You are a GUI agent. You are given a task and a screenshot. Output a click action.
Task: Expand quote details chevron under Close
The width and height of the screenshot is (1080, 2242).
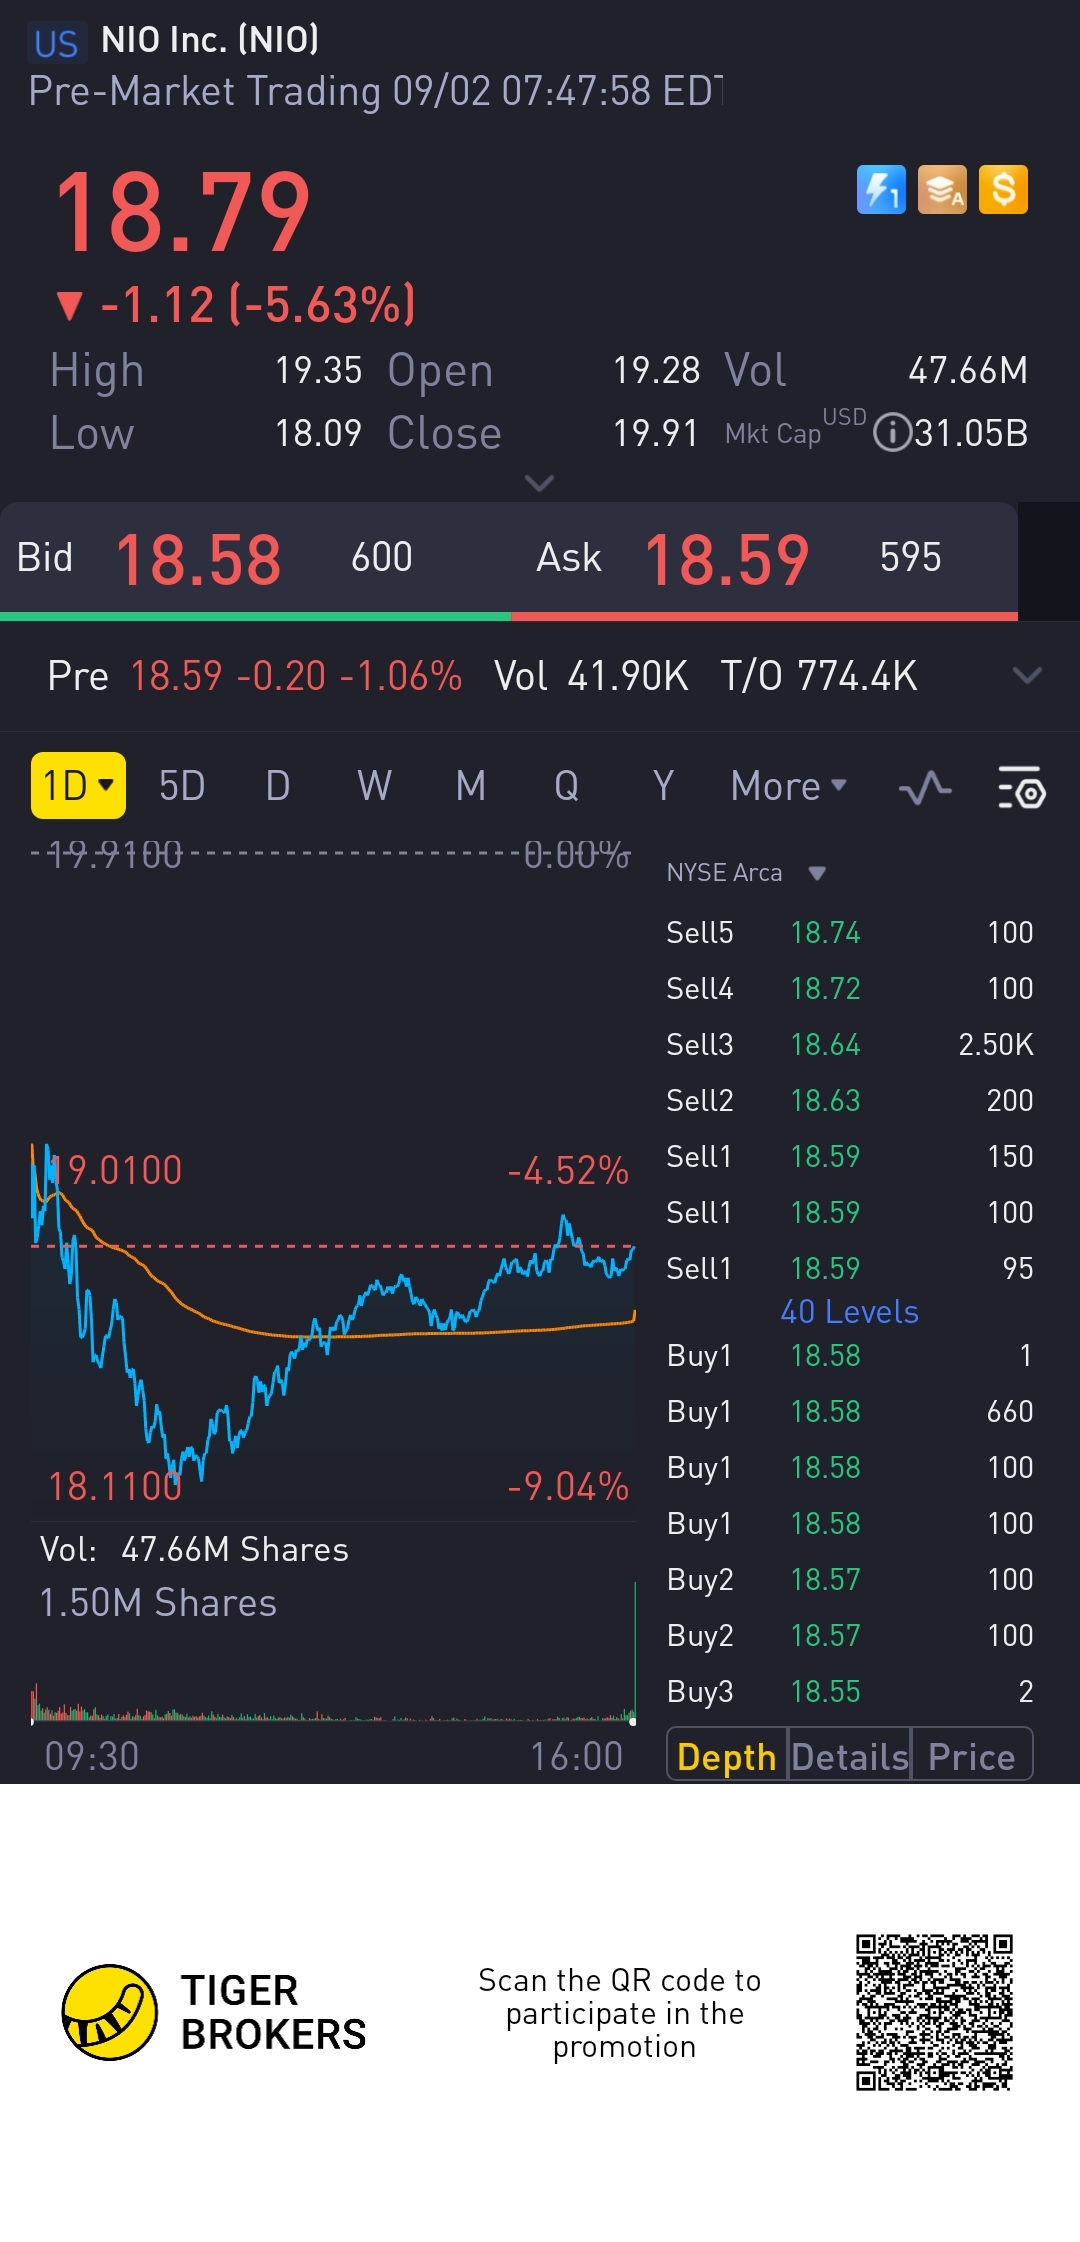click(x=539, y=483)
